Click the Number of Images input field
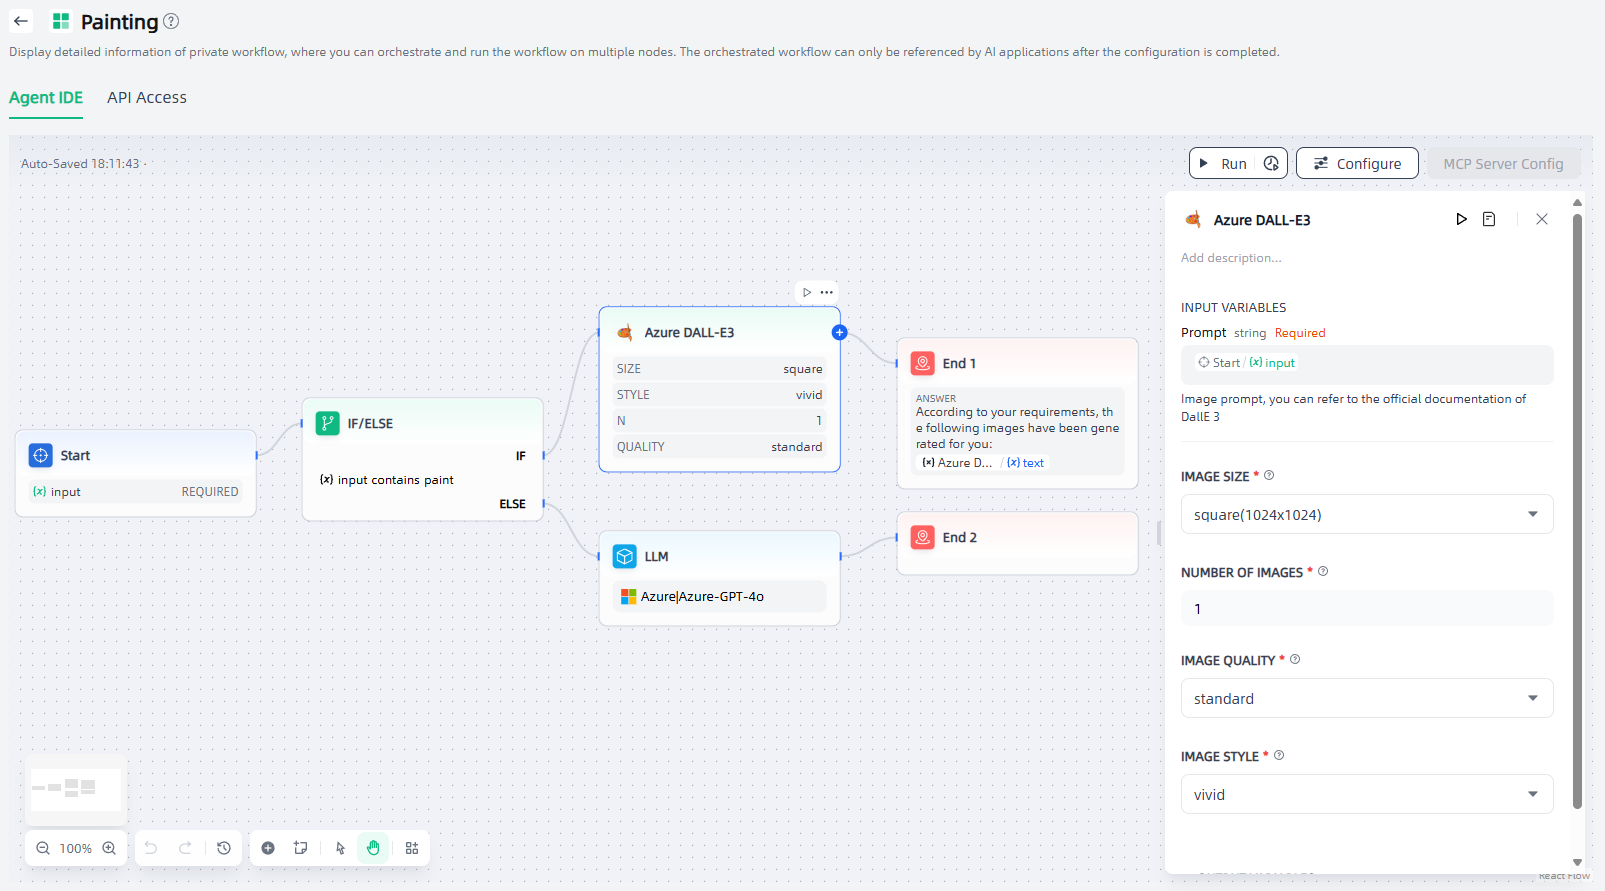The width and height of the screenshot is (1605, 891). point(1366,609)
